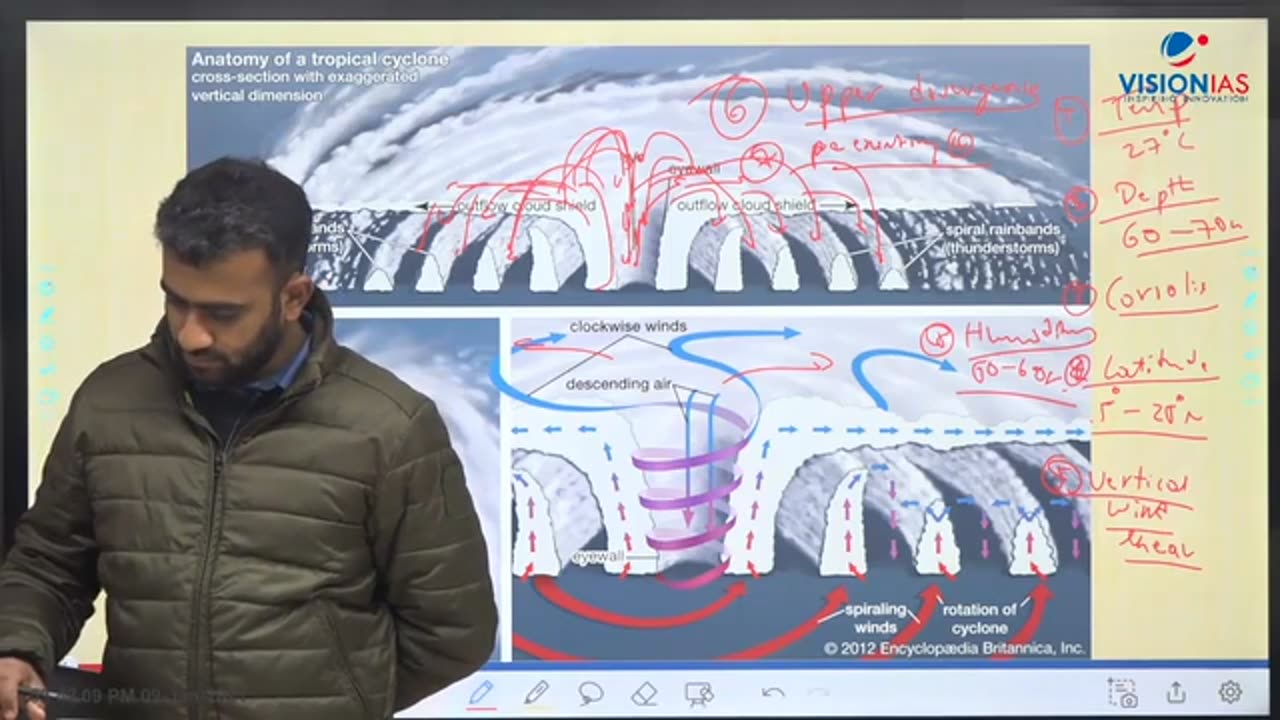Screen dimensions: 1280x720
Task: Open the share/export option
Action: [1176, 692]
